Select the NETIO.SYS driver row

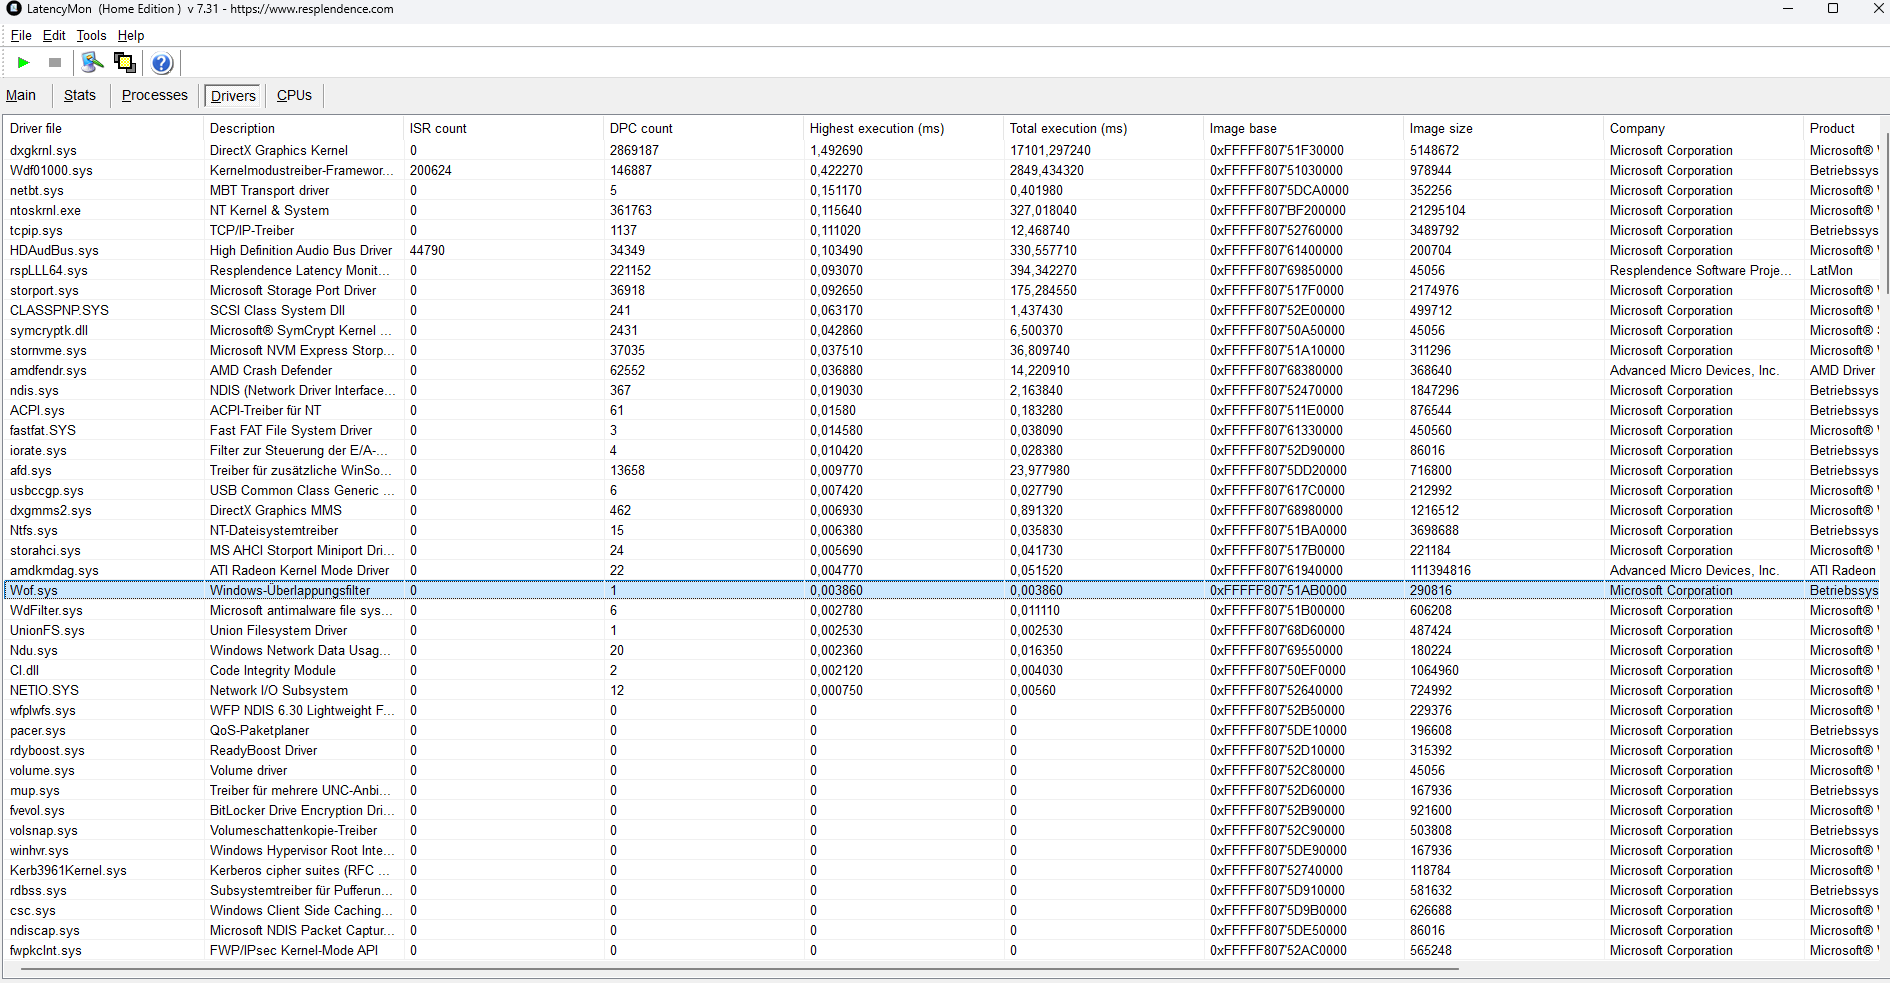942,691
